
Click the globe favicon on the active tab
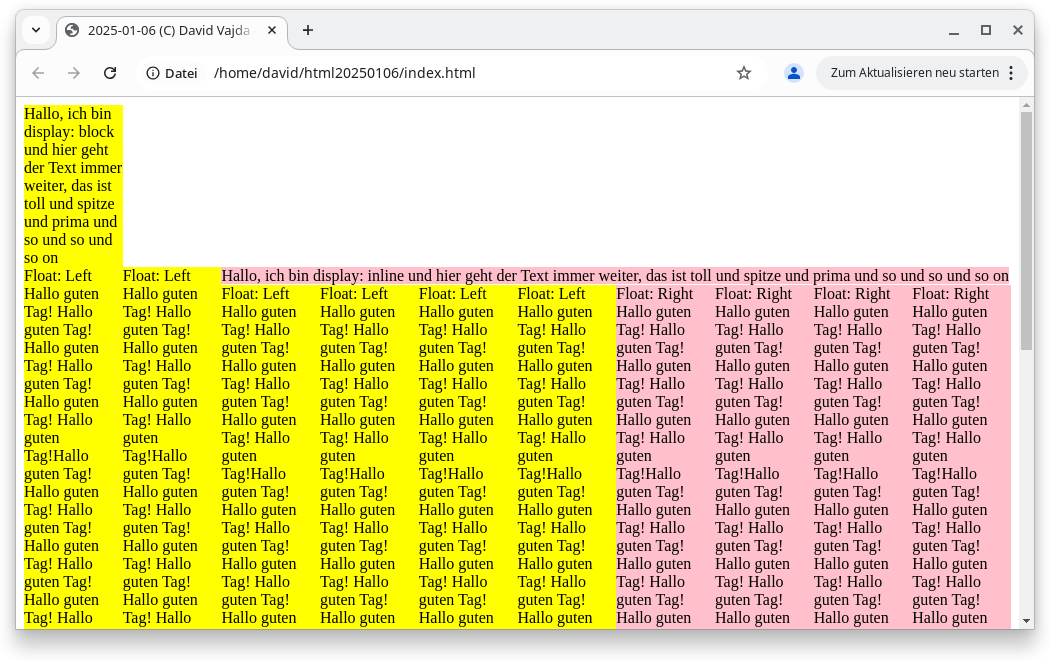(71, 30)
